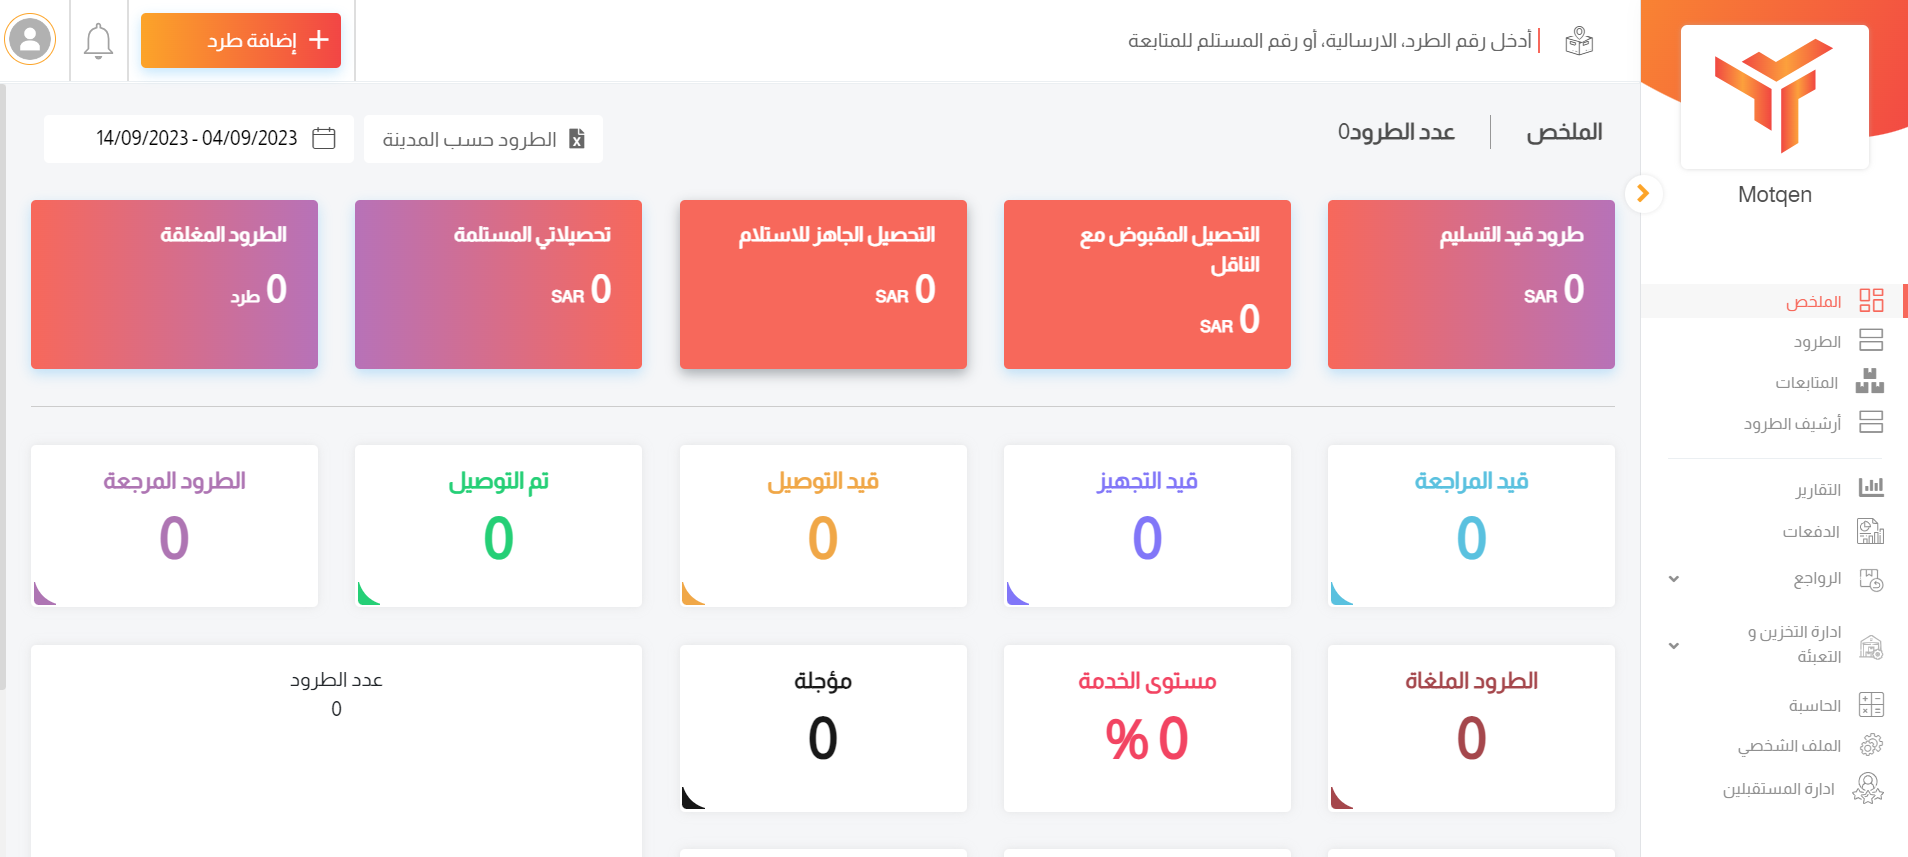1908x857 pixels.
Task: Click the tracking number search field
Action: pyautogui.click(x=1329, y=41)
